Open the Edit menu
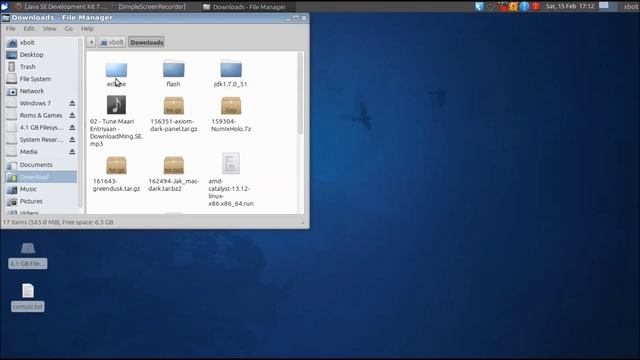 click(29, 29)
